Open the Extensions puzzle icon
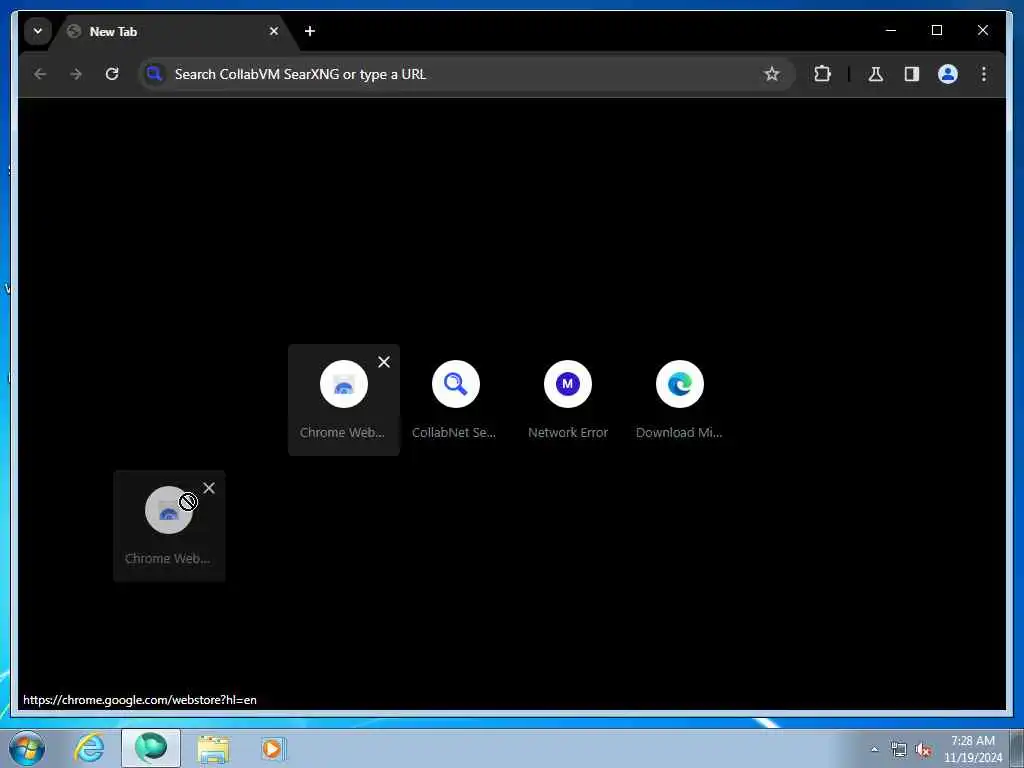This screenshot has width=1024, height=768. pyautogui.click(x=822, y=74)
